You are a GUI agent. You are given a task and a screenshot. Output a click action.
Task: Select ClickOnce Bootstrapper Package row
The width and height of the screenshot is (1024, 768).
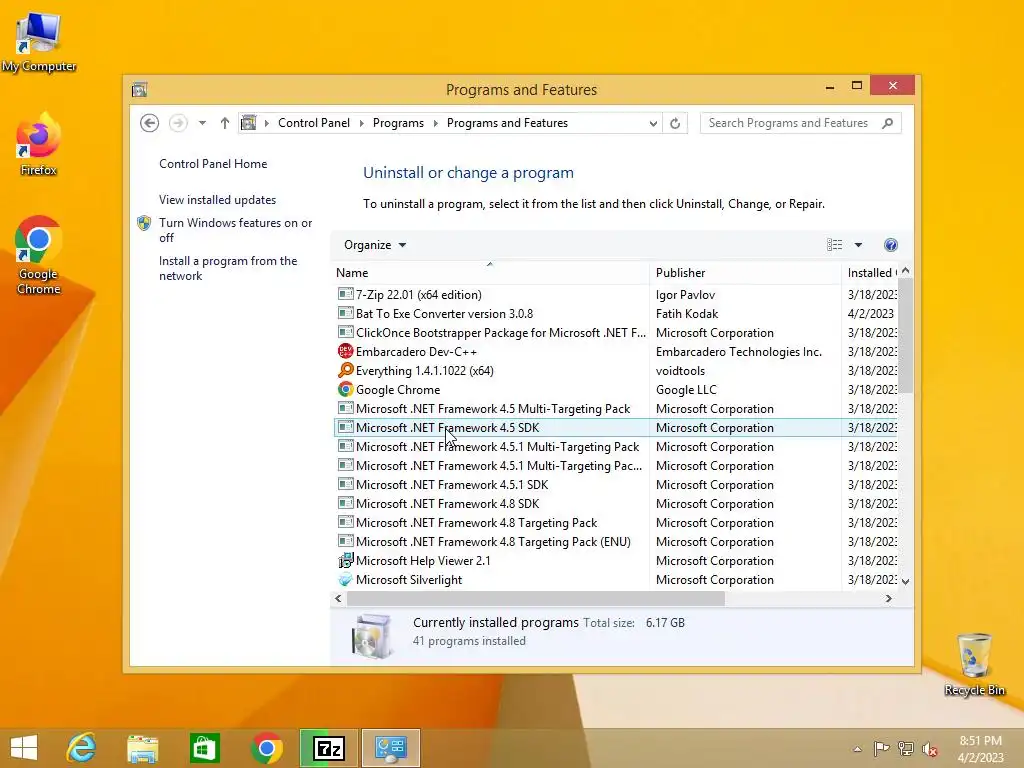pyautogui.click(x=615, y=332)
